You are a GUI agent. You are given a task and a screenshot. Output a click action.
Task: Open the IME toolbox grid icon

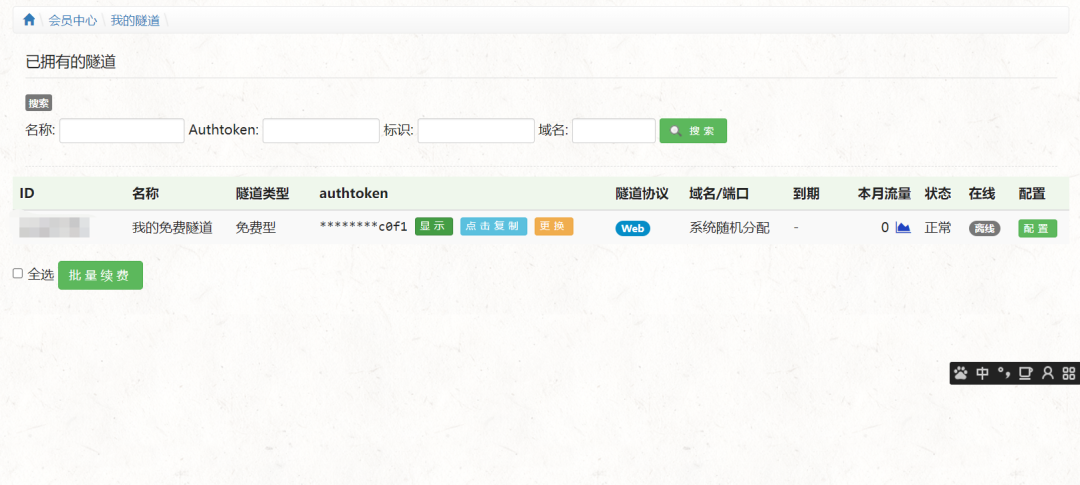[1068, 373]
